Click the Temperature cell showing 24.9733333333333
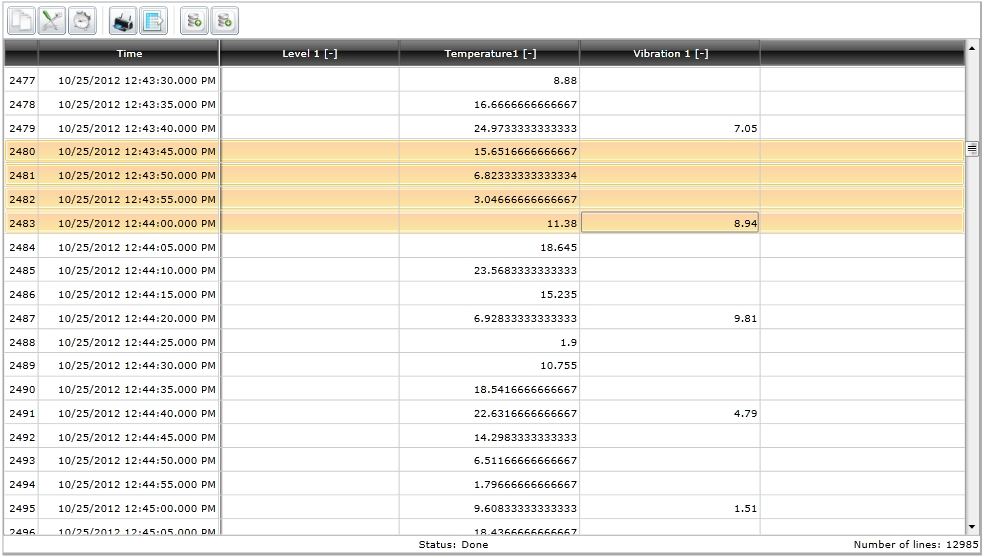 coord(490,128)
